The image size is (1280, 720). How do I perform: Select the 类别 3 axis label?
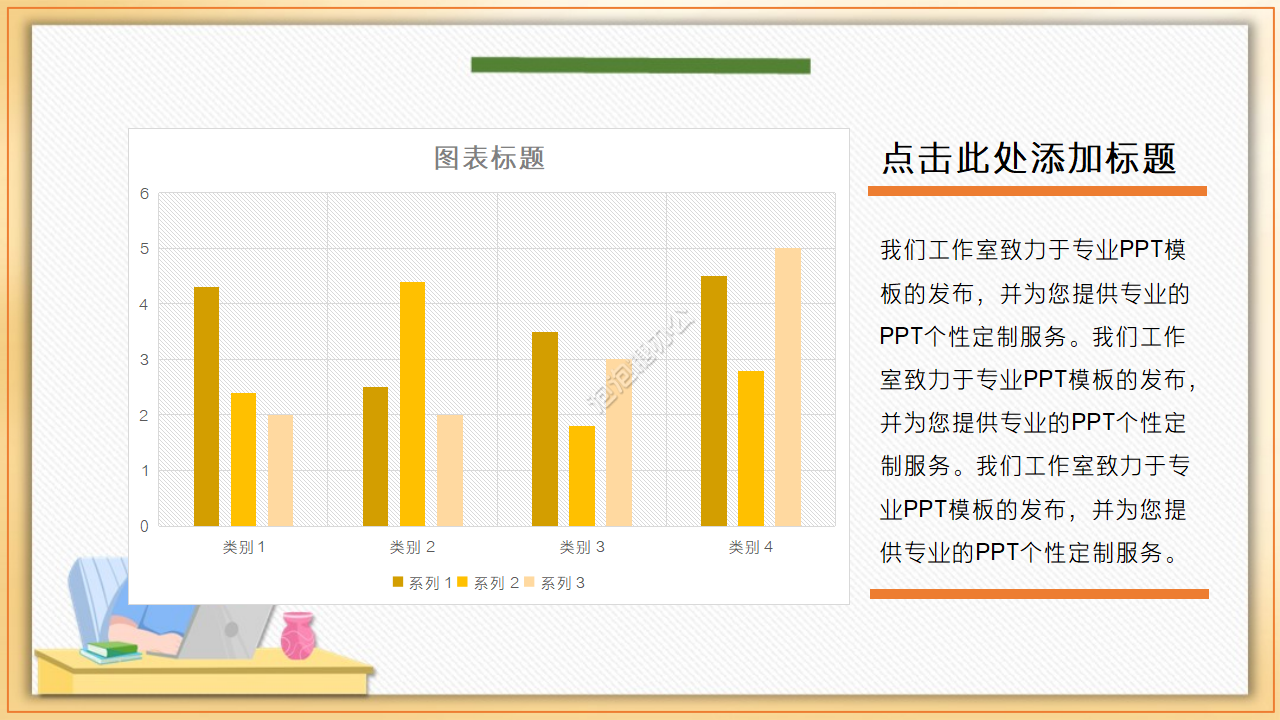pos(582,547)
